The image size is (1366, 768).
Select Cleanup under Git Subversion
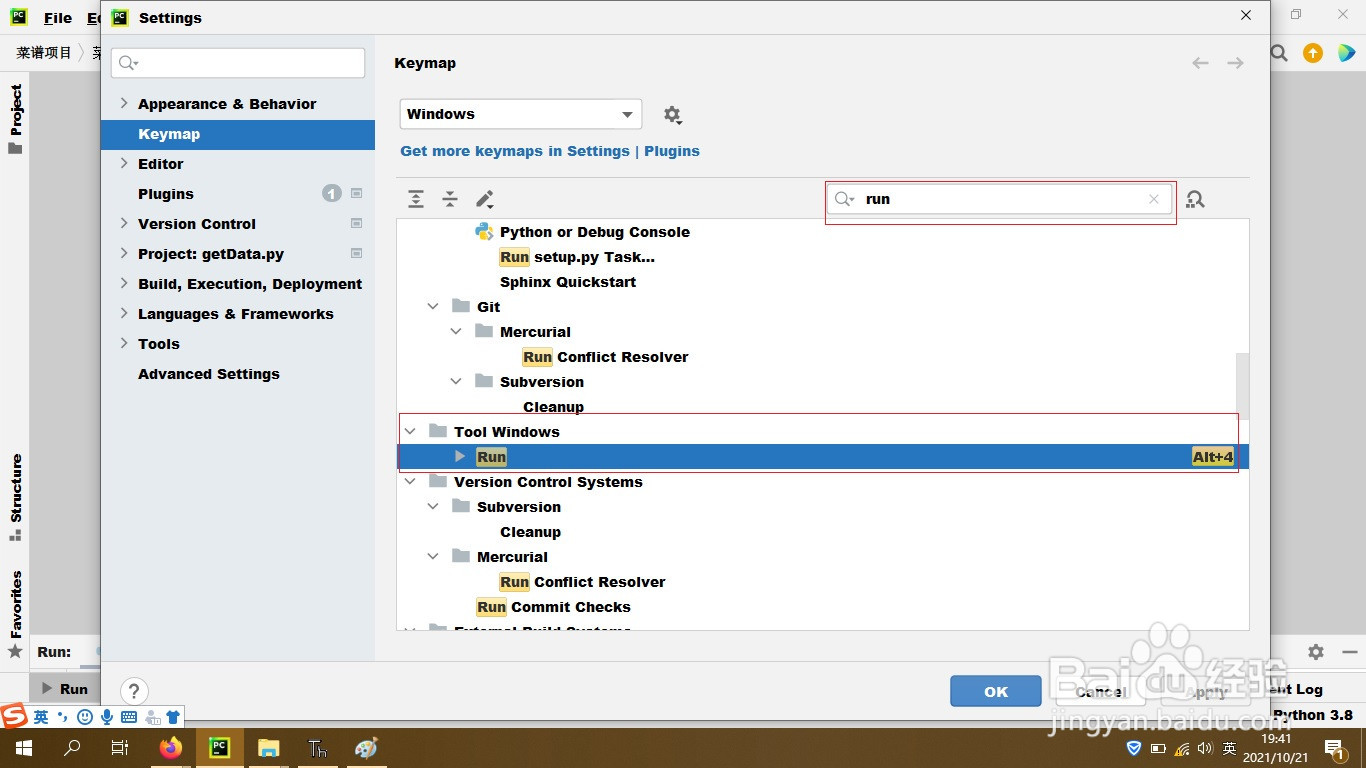pos(553,407)
